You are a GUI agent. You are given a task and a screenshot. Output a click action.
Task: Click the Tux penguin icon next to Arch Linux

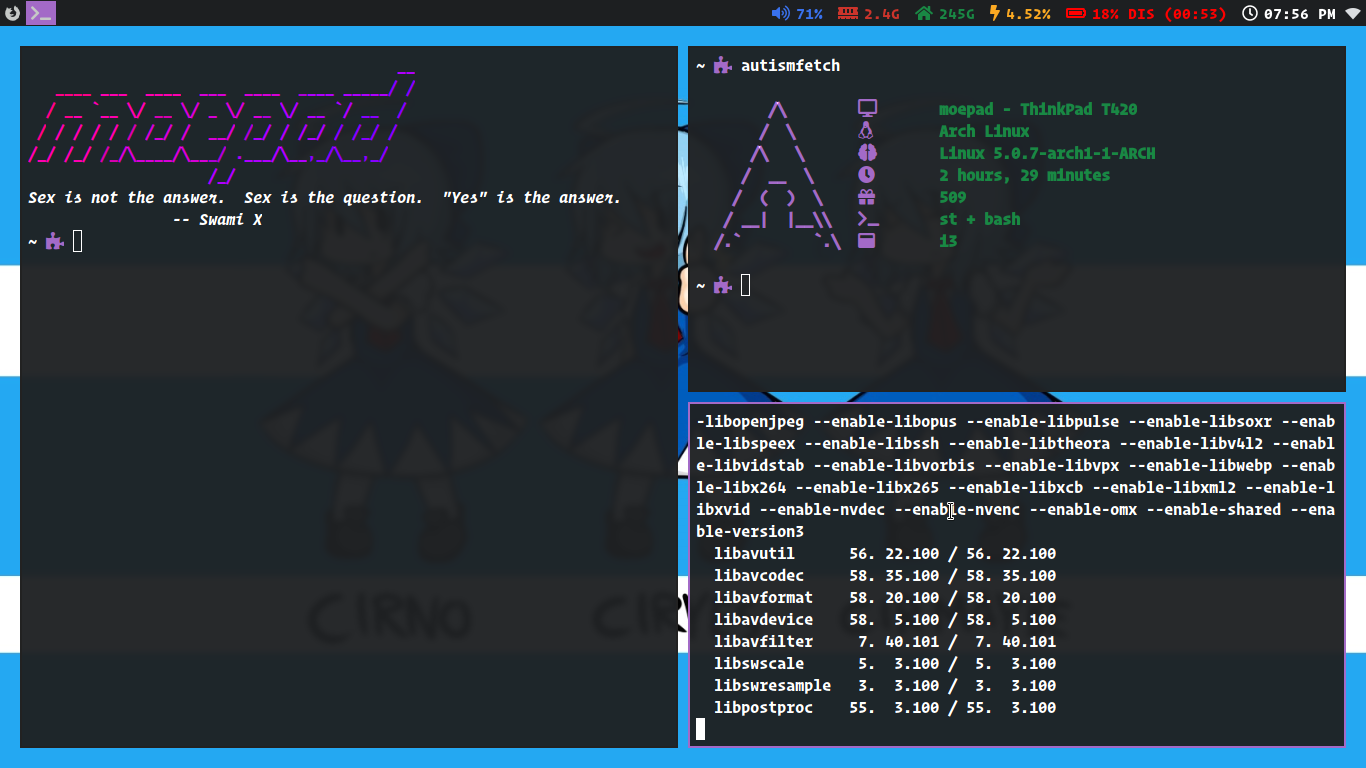[866, 131]
